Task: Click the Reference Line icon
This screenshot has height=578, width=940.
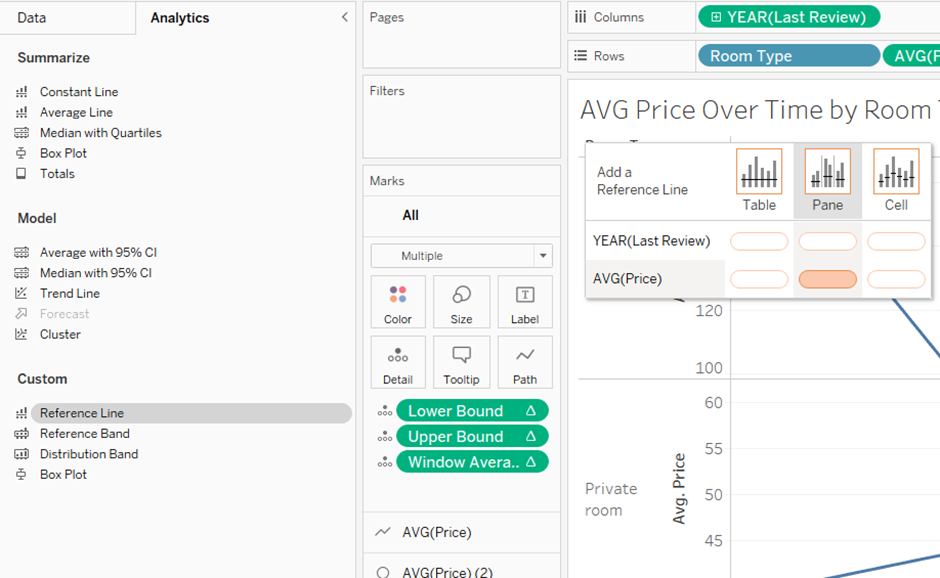Action: coord(22,413)
